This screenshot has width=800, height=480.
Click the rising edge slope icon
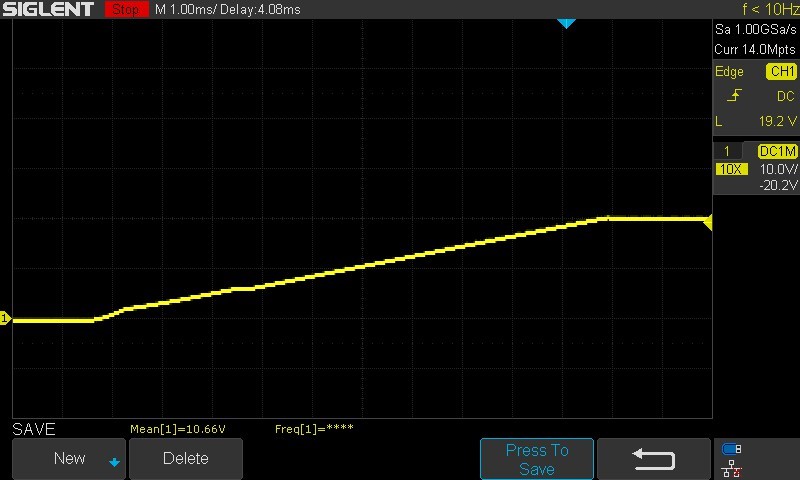coord(734,95)
